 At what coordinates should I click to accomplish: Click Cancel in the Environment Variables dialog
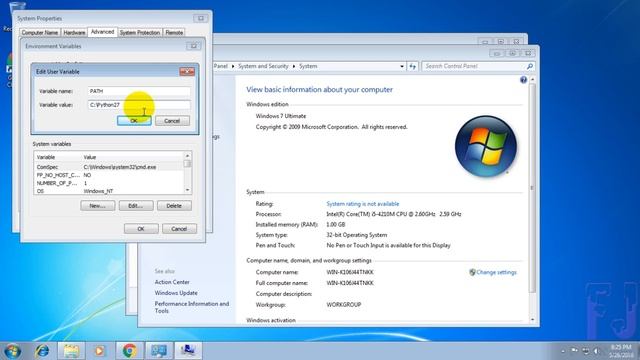(179, 229)
